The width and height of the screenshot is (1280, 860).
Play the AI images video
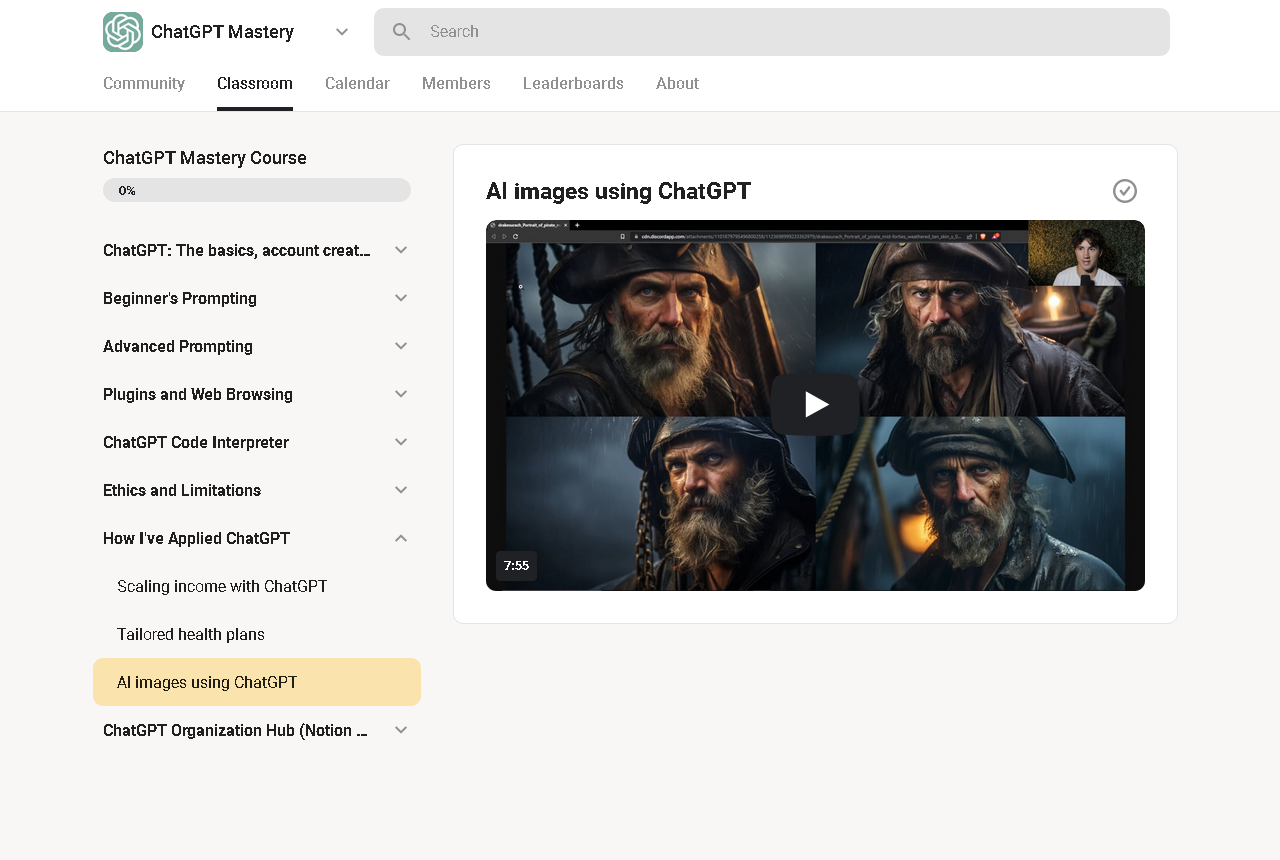[x=815, y=404]
